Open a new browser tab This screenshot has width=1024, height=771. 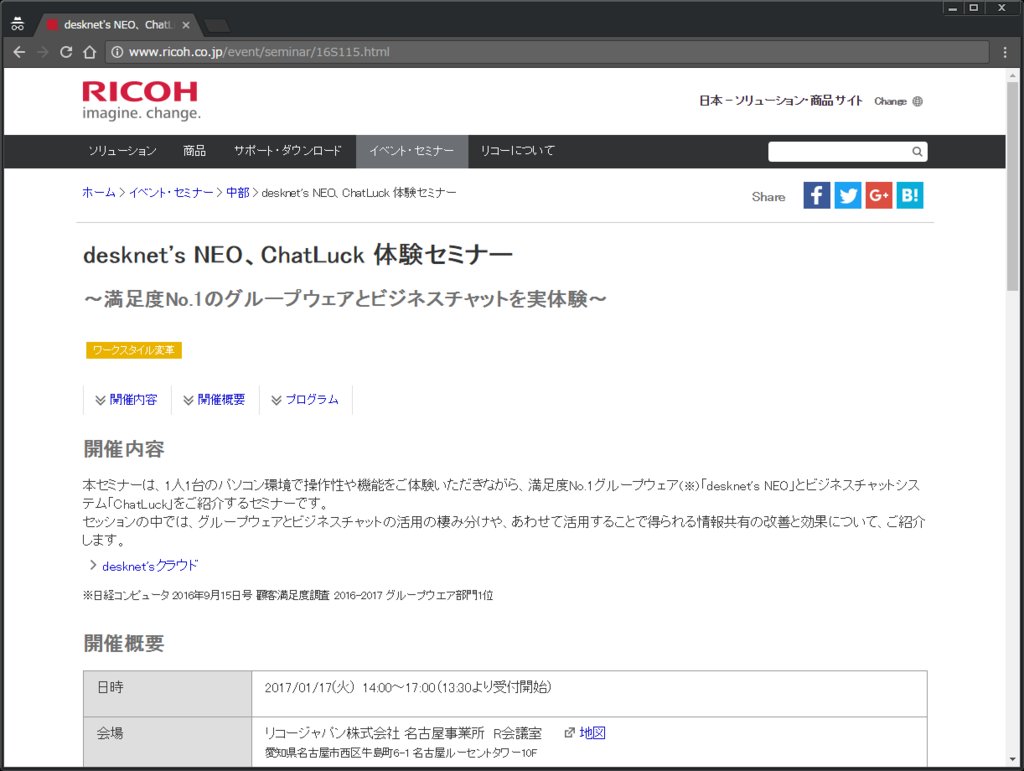coord(217,25)
